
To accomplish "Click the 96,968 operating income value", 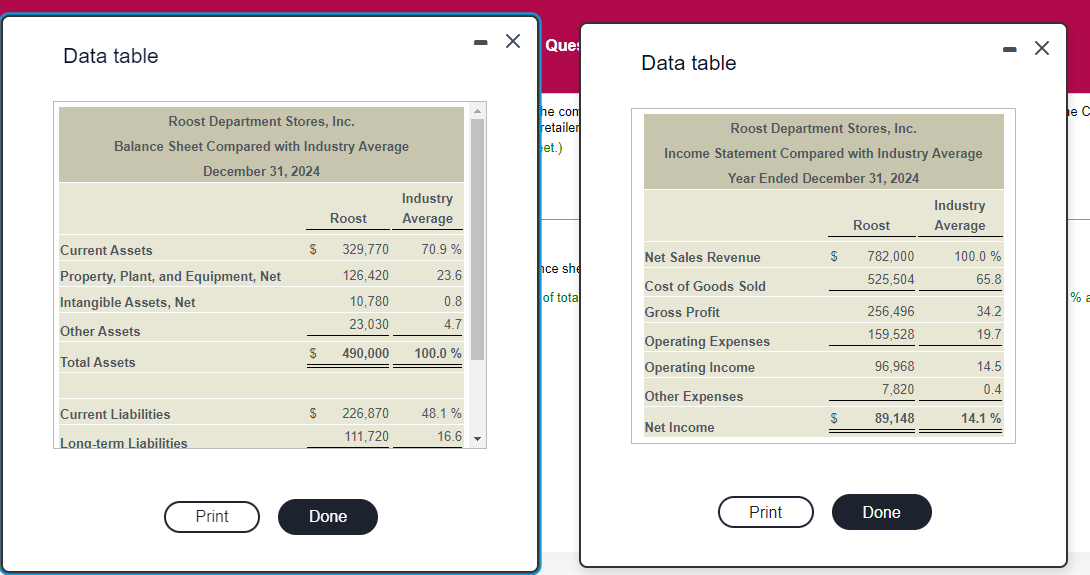I will click(894, 366).
